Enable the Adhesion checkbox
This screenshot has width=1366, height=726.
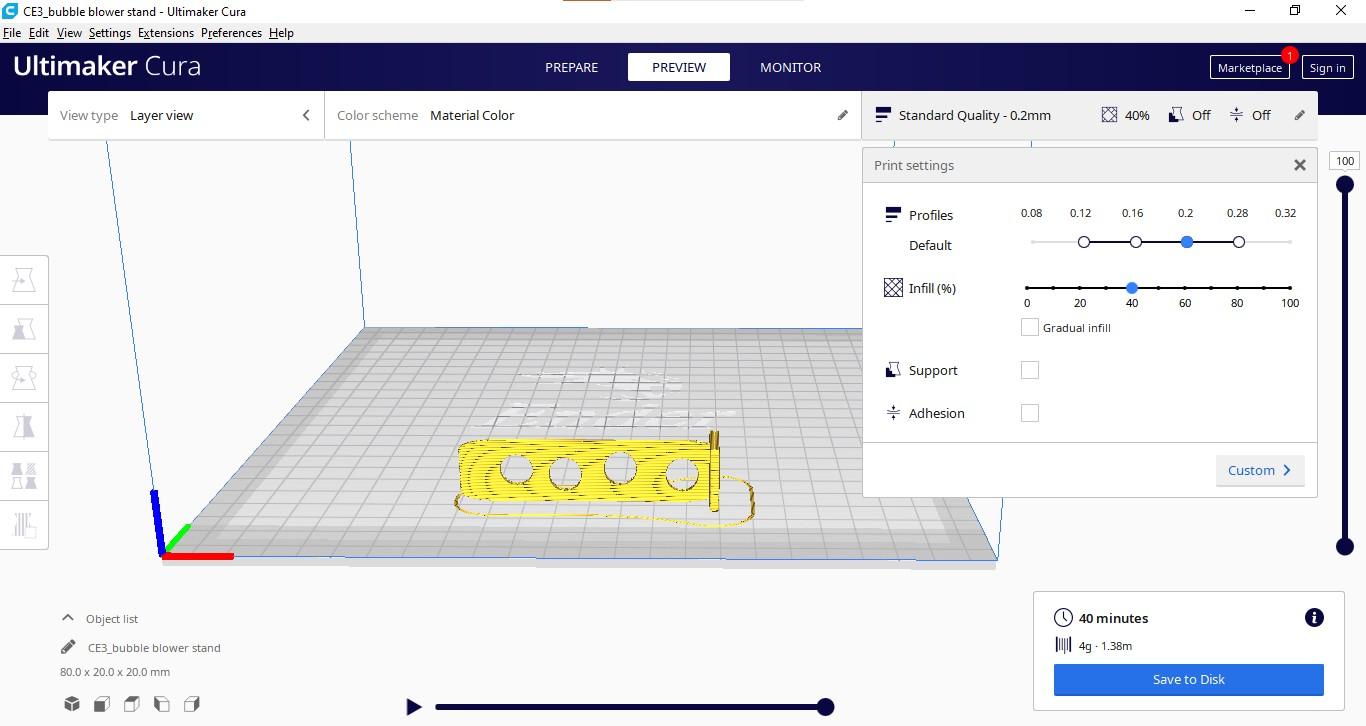[1029, 413]
